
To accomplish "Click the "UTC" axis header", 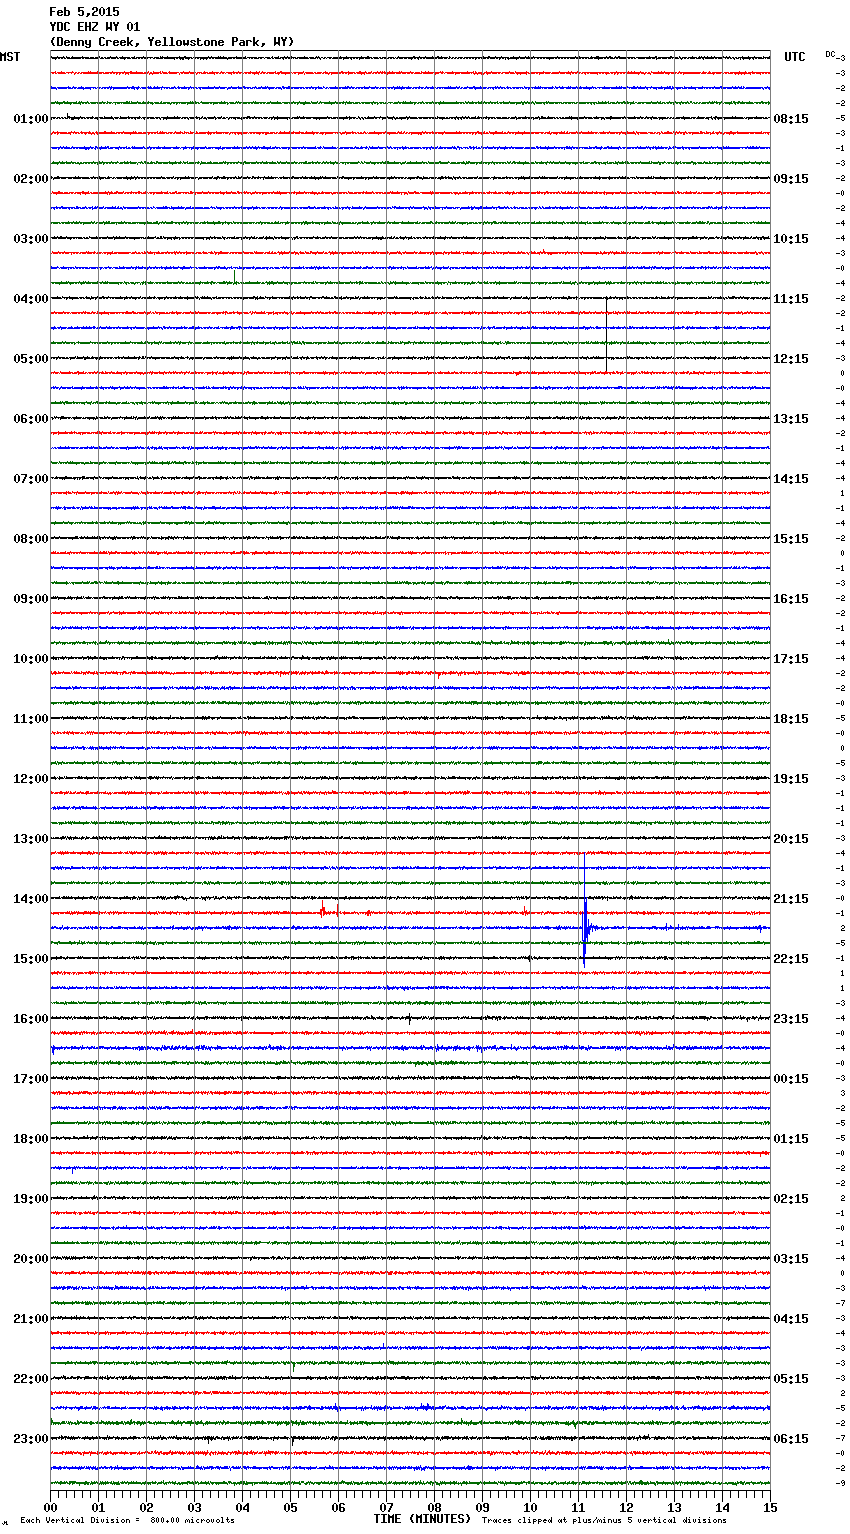I will click(x=795, y=57).
